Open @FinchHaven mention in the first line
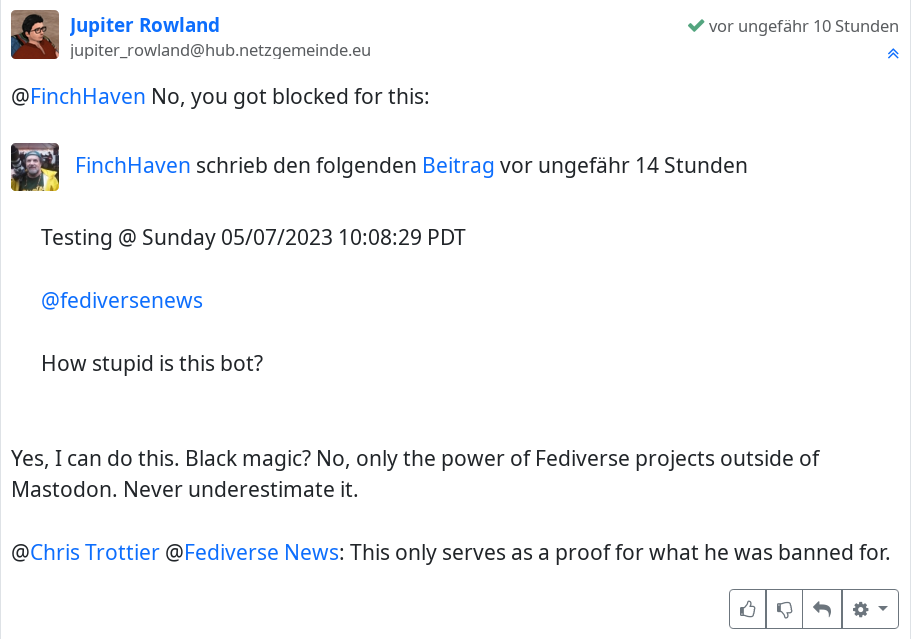Image resolution: width=911 pixels, height=639 pixels. click(88, 97)
